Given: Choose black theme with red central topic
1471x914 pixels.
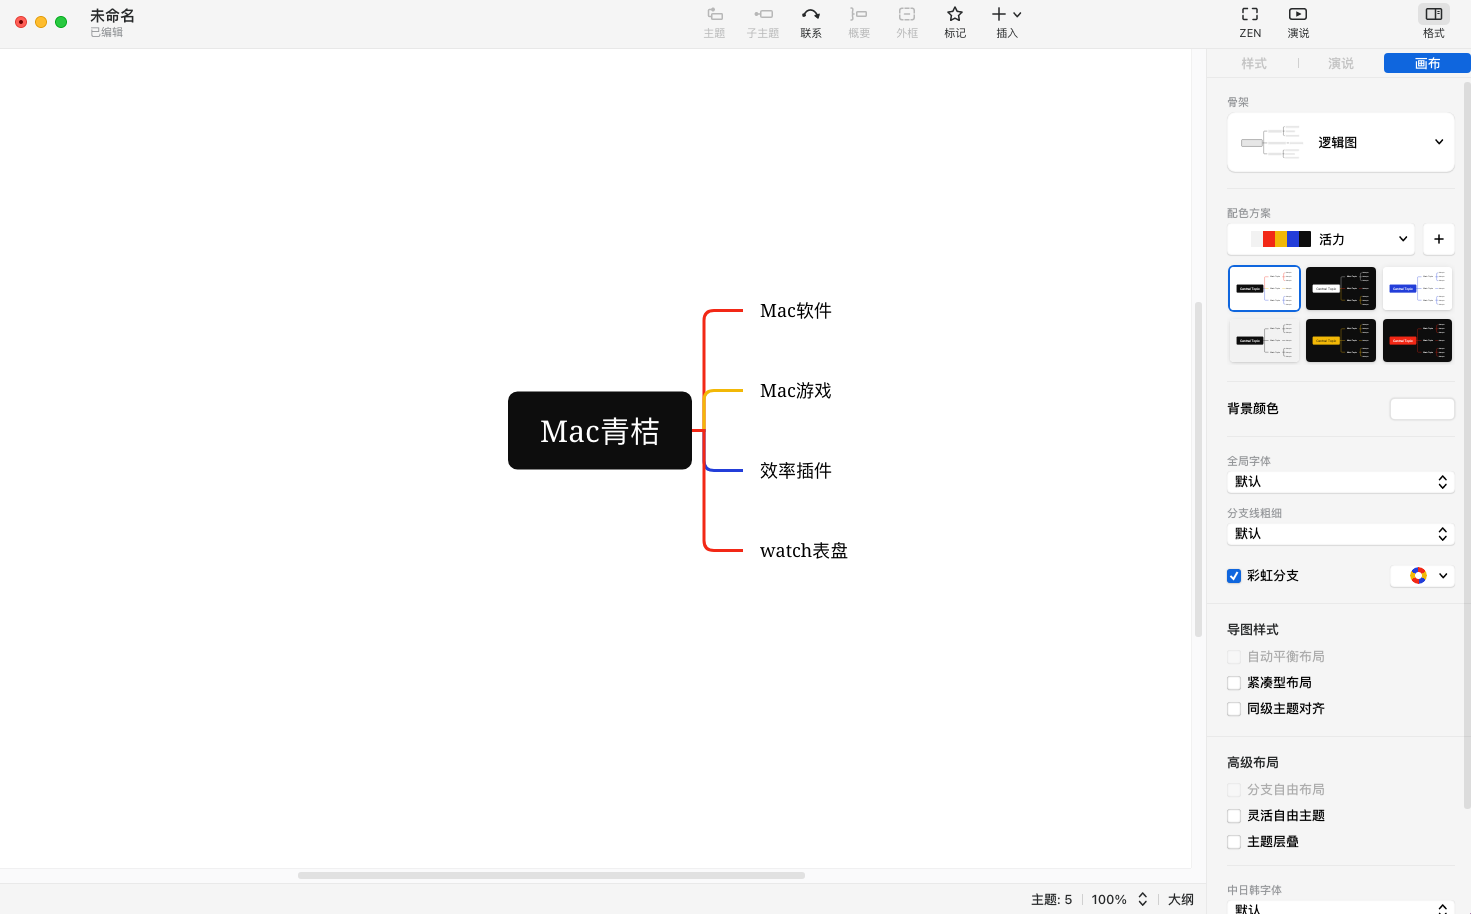Looking at the screenshot, I should pos(1418,340).
